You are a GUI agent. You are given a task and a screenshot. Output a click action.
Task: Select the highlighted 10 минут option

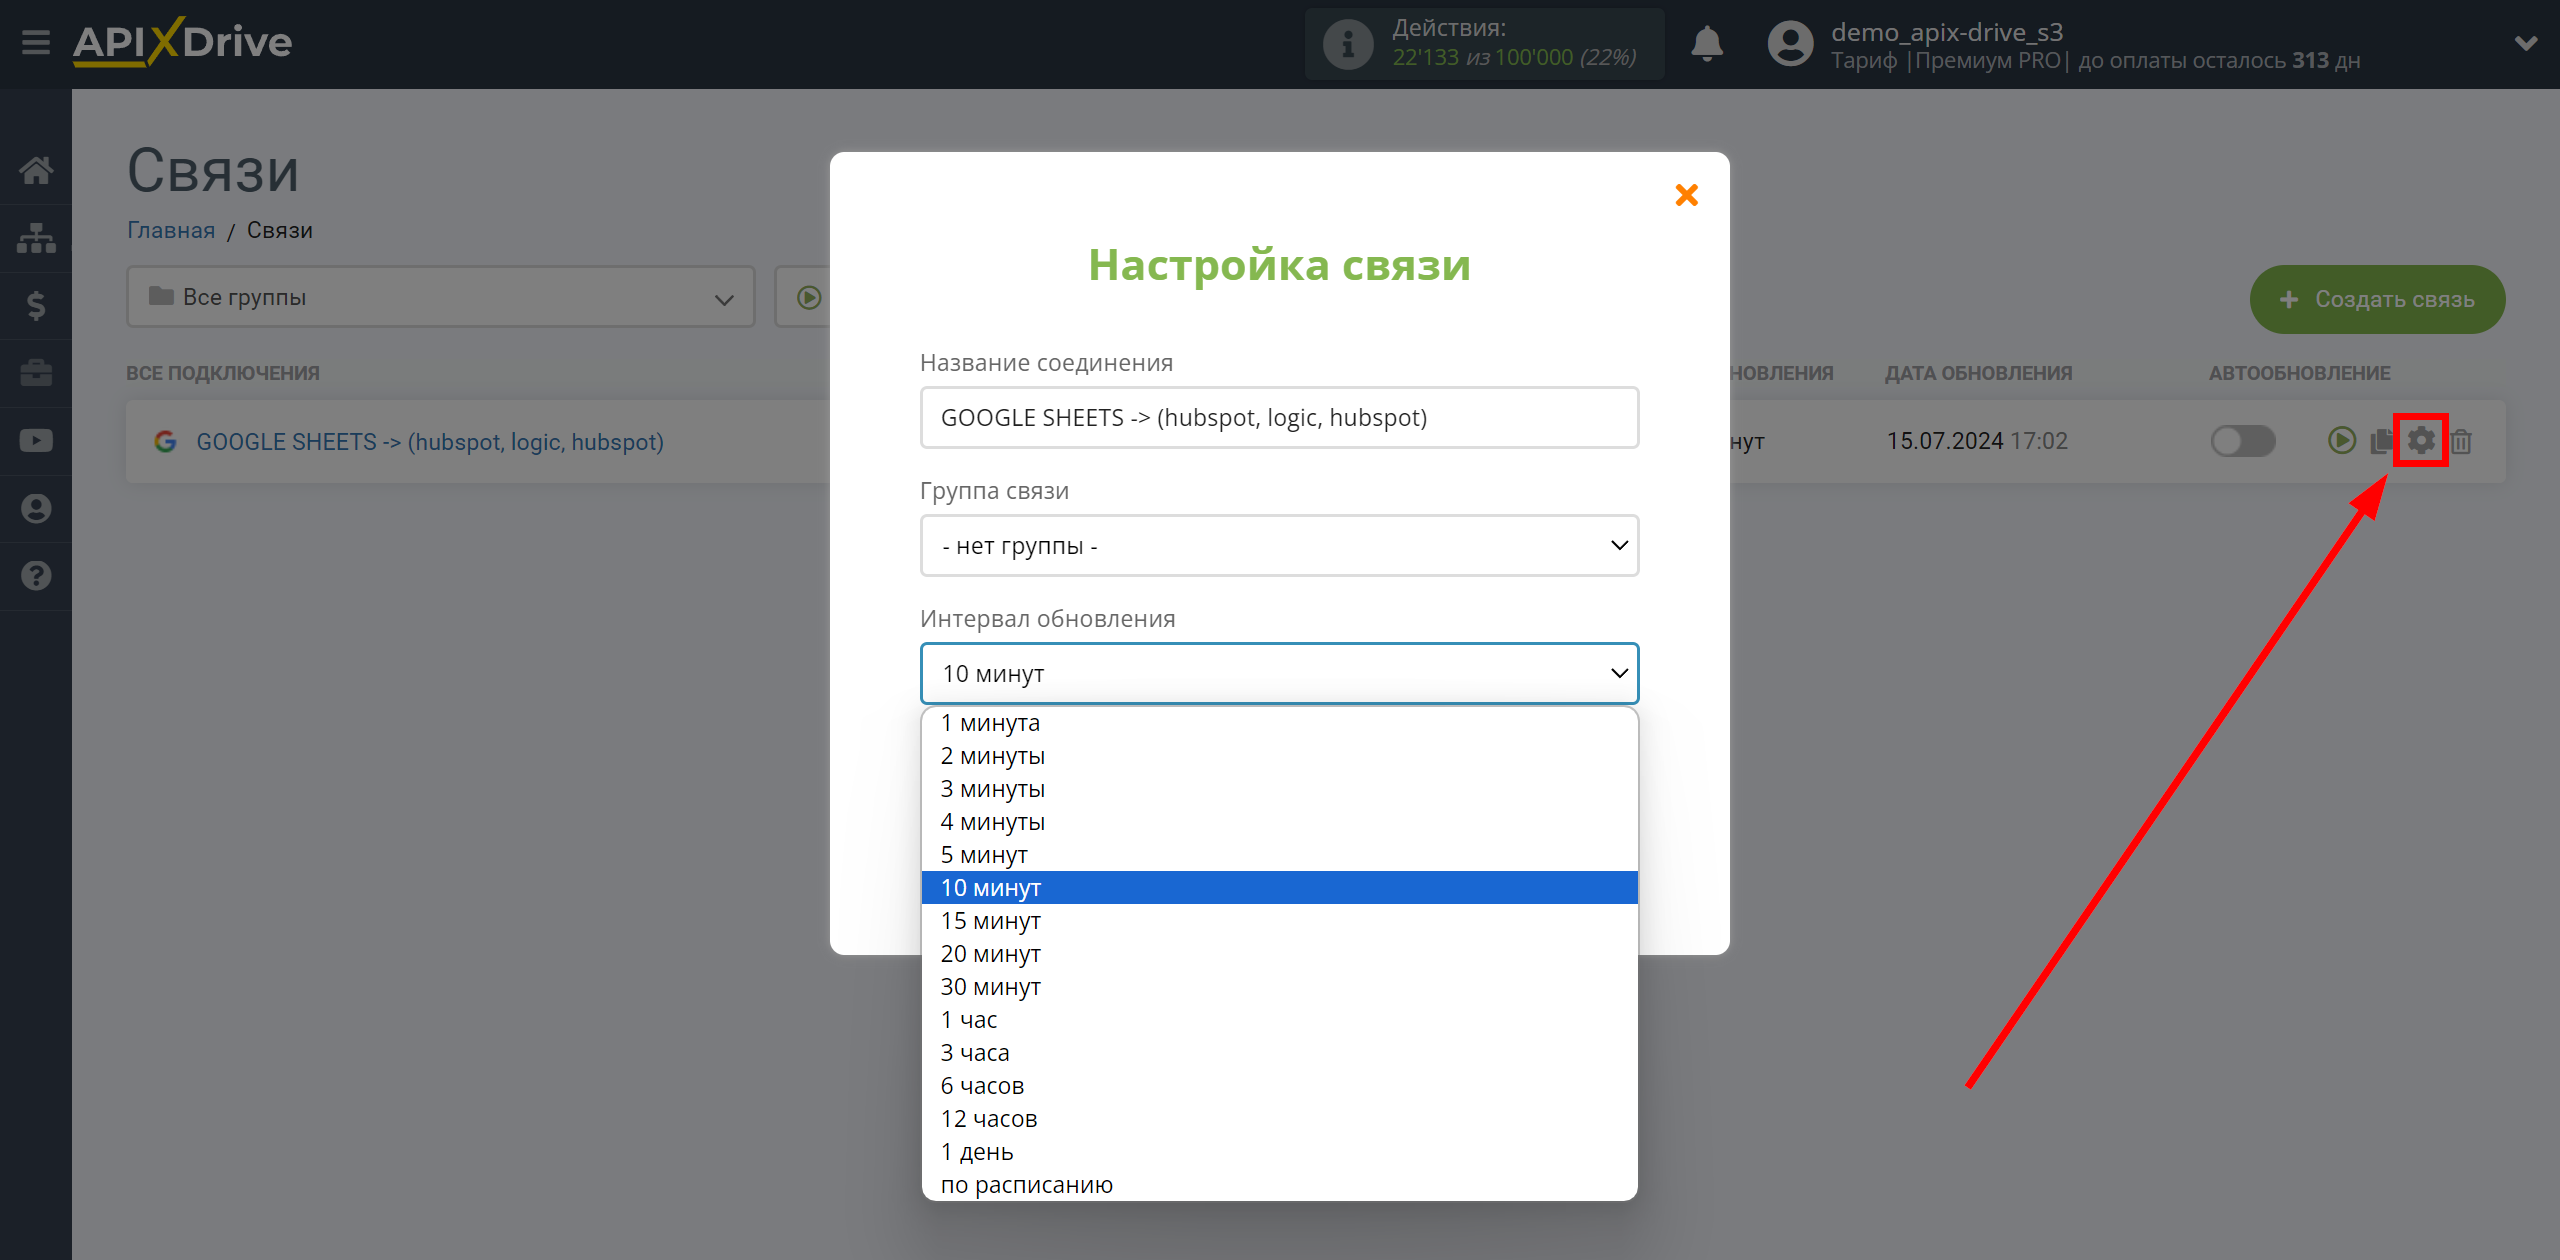[x=1279, y=888]
